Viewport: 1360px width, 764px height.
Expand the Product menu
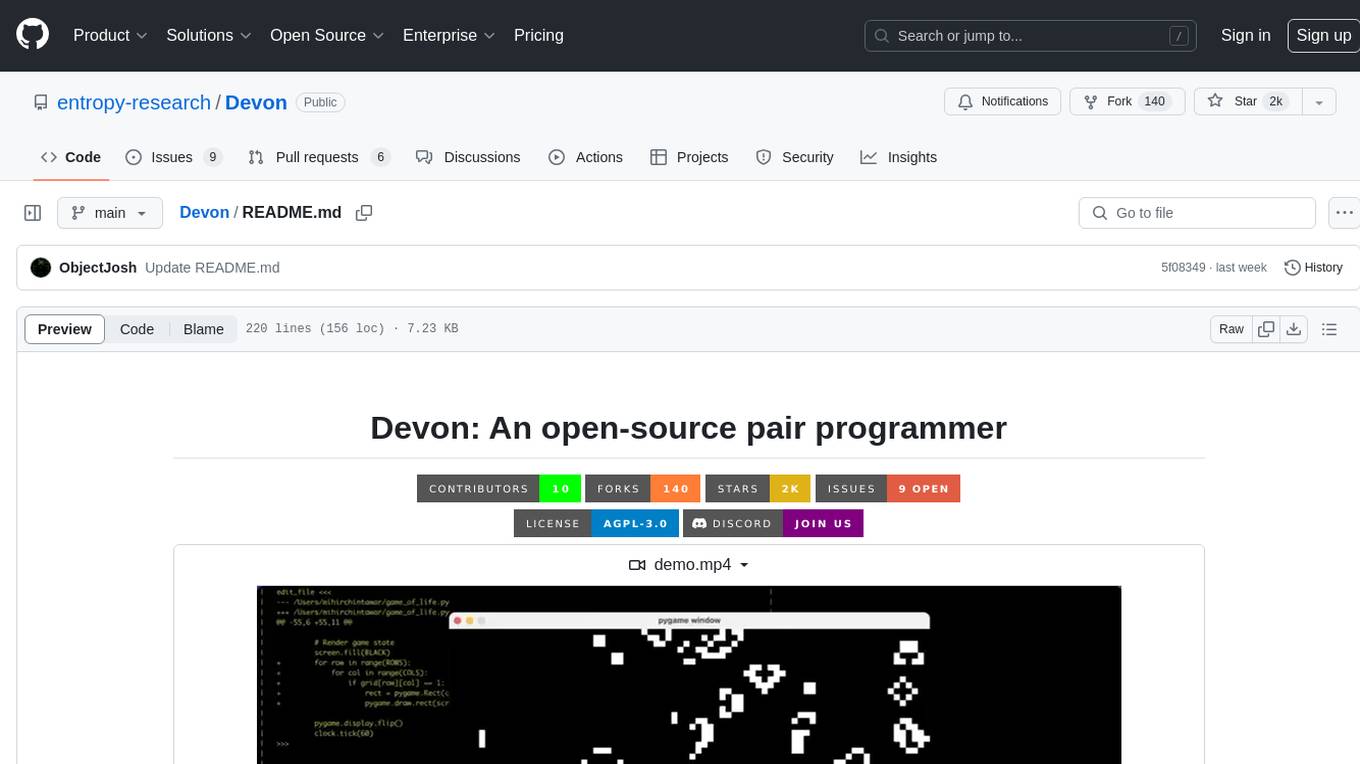click(110, 35)
